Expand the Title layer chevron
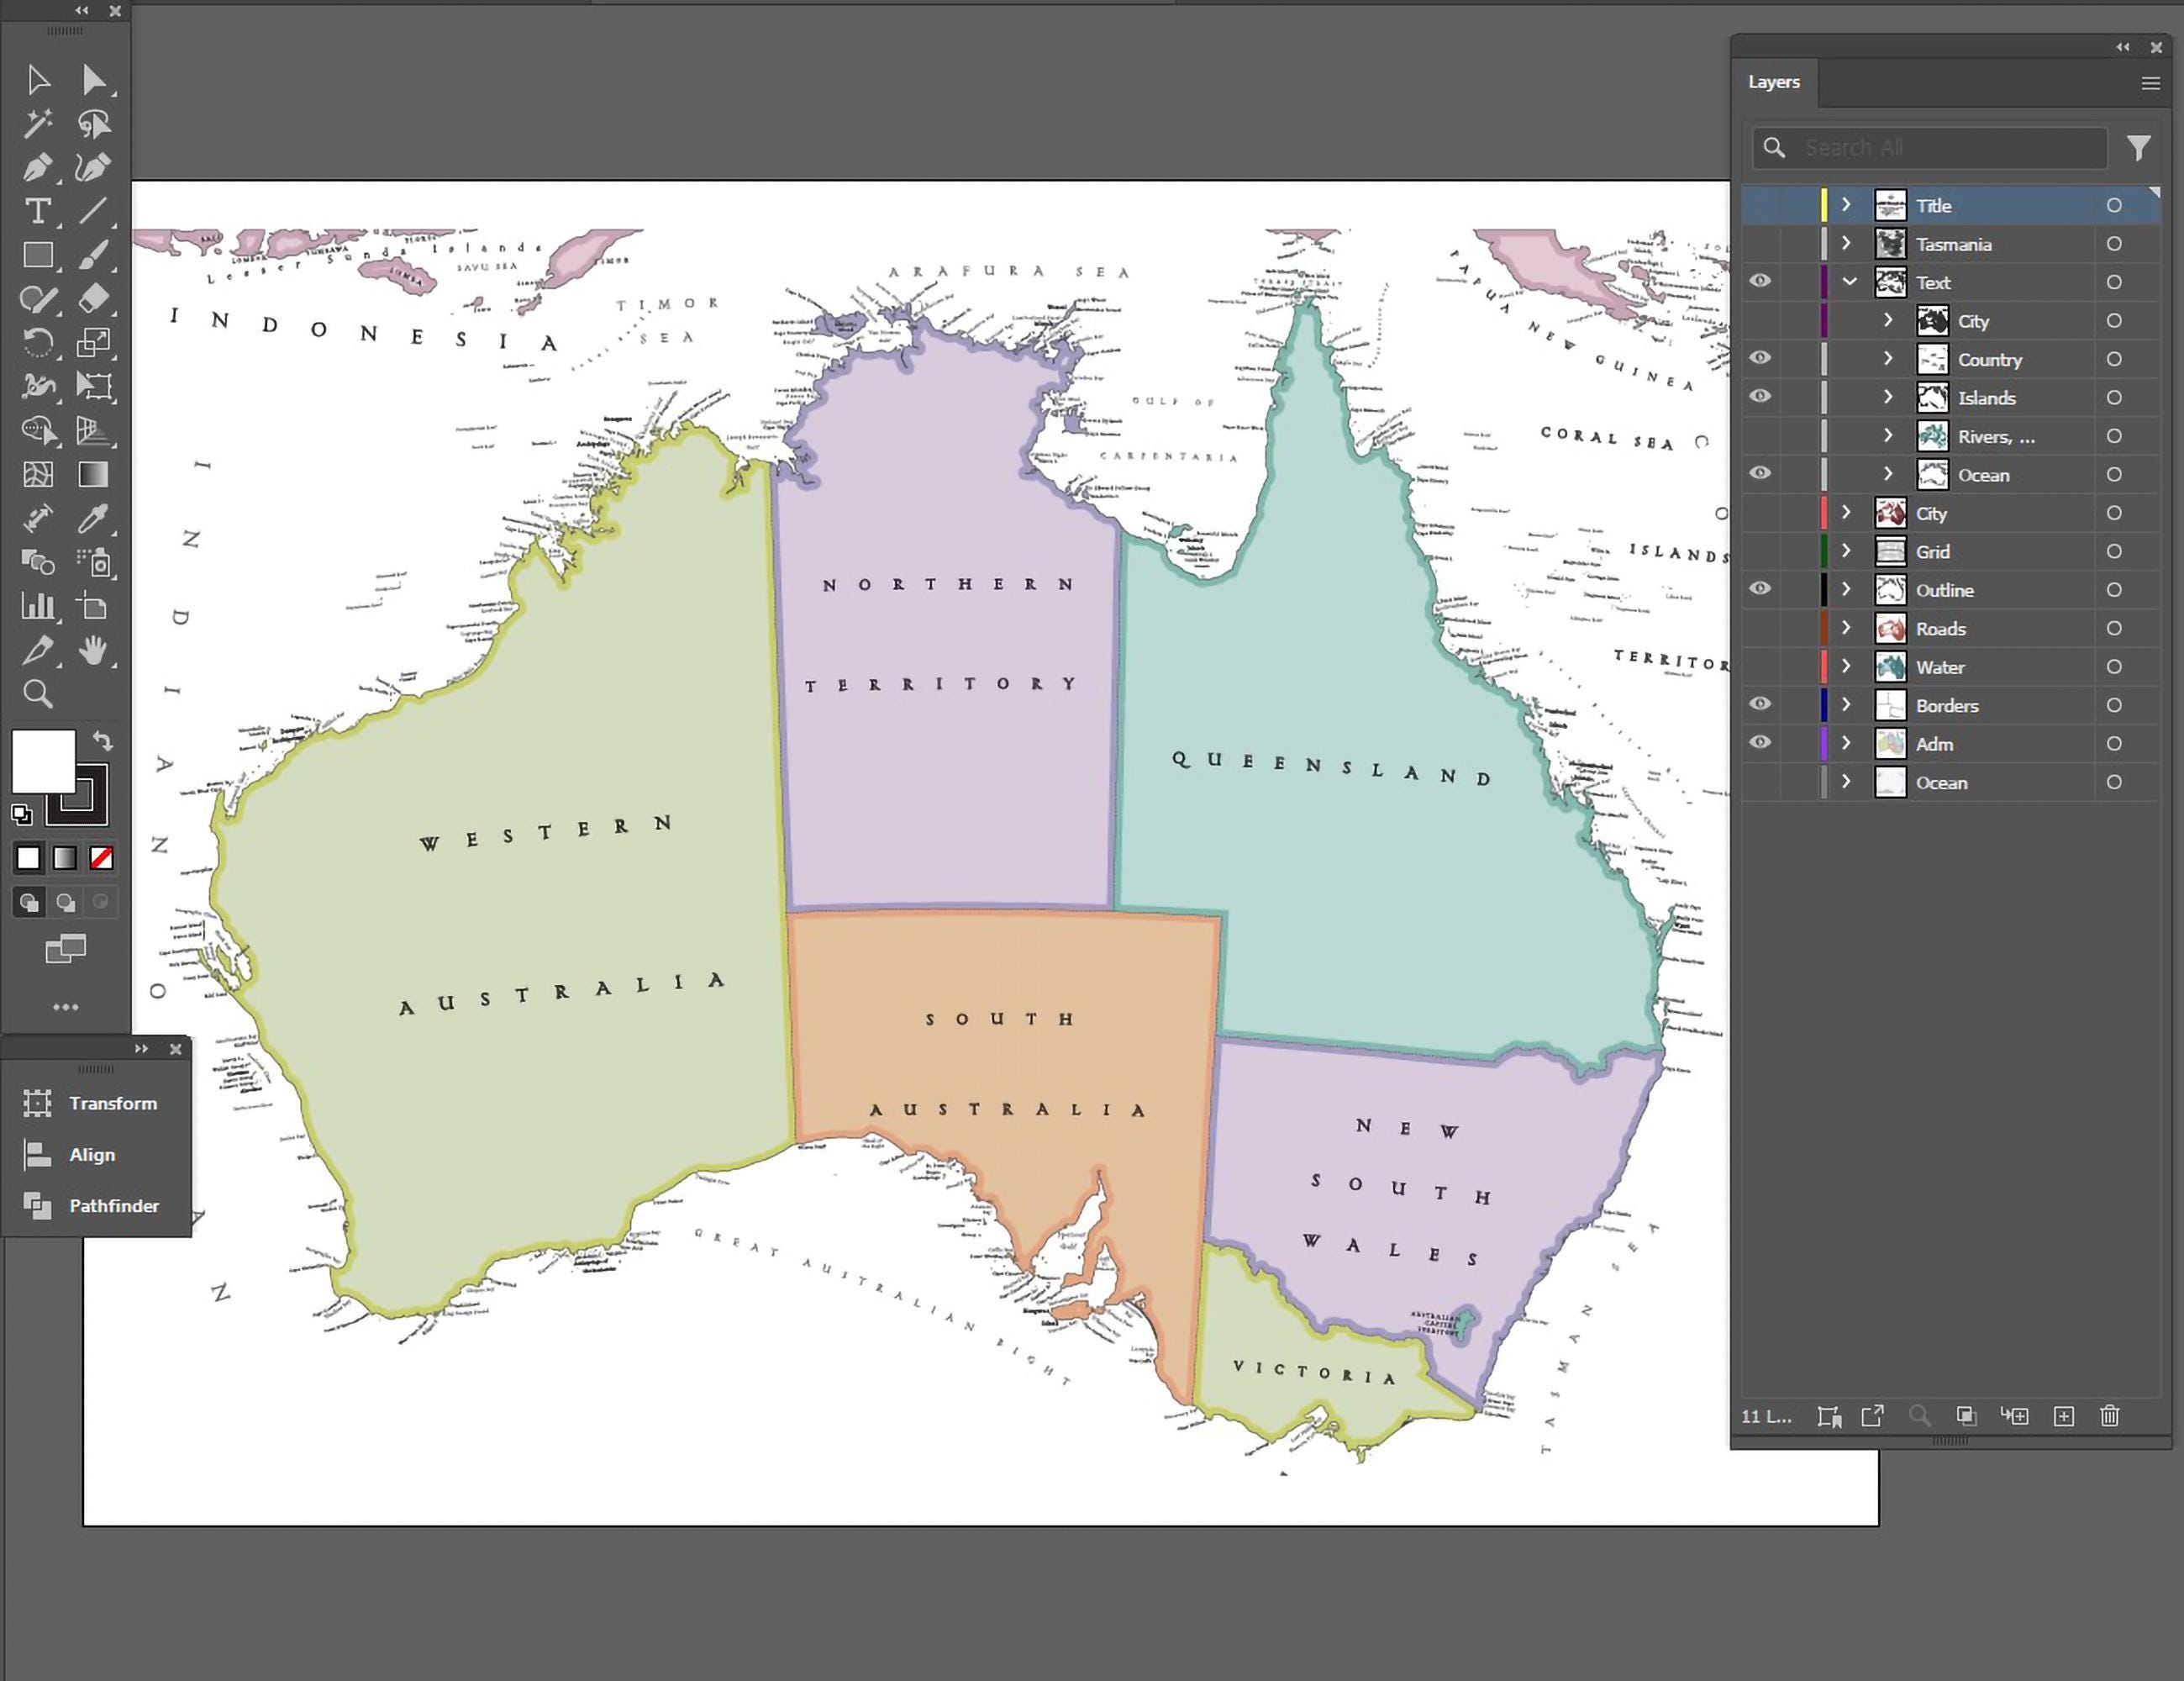 (1847, 205)
